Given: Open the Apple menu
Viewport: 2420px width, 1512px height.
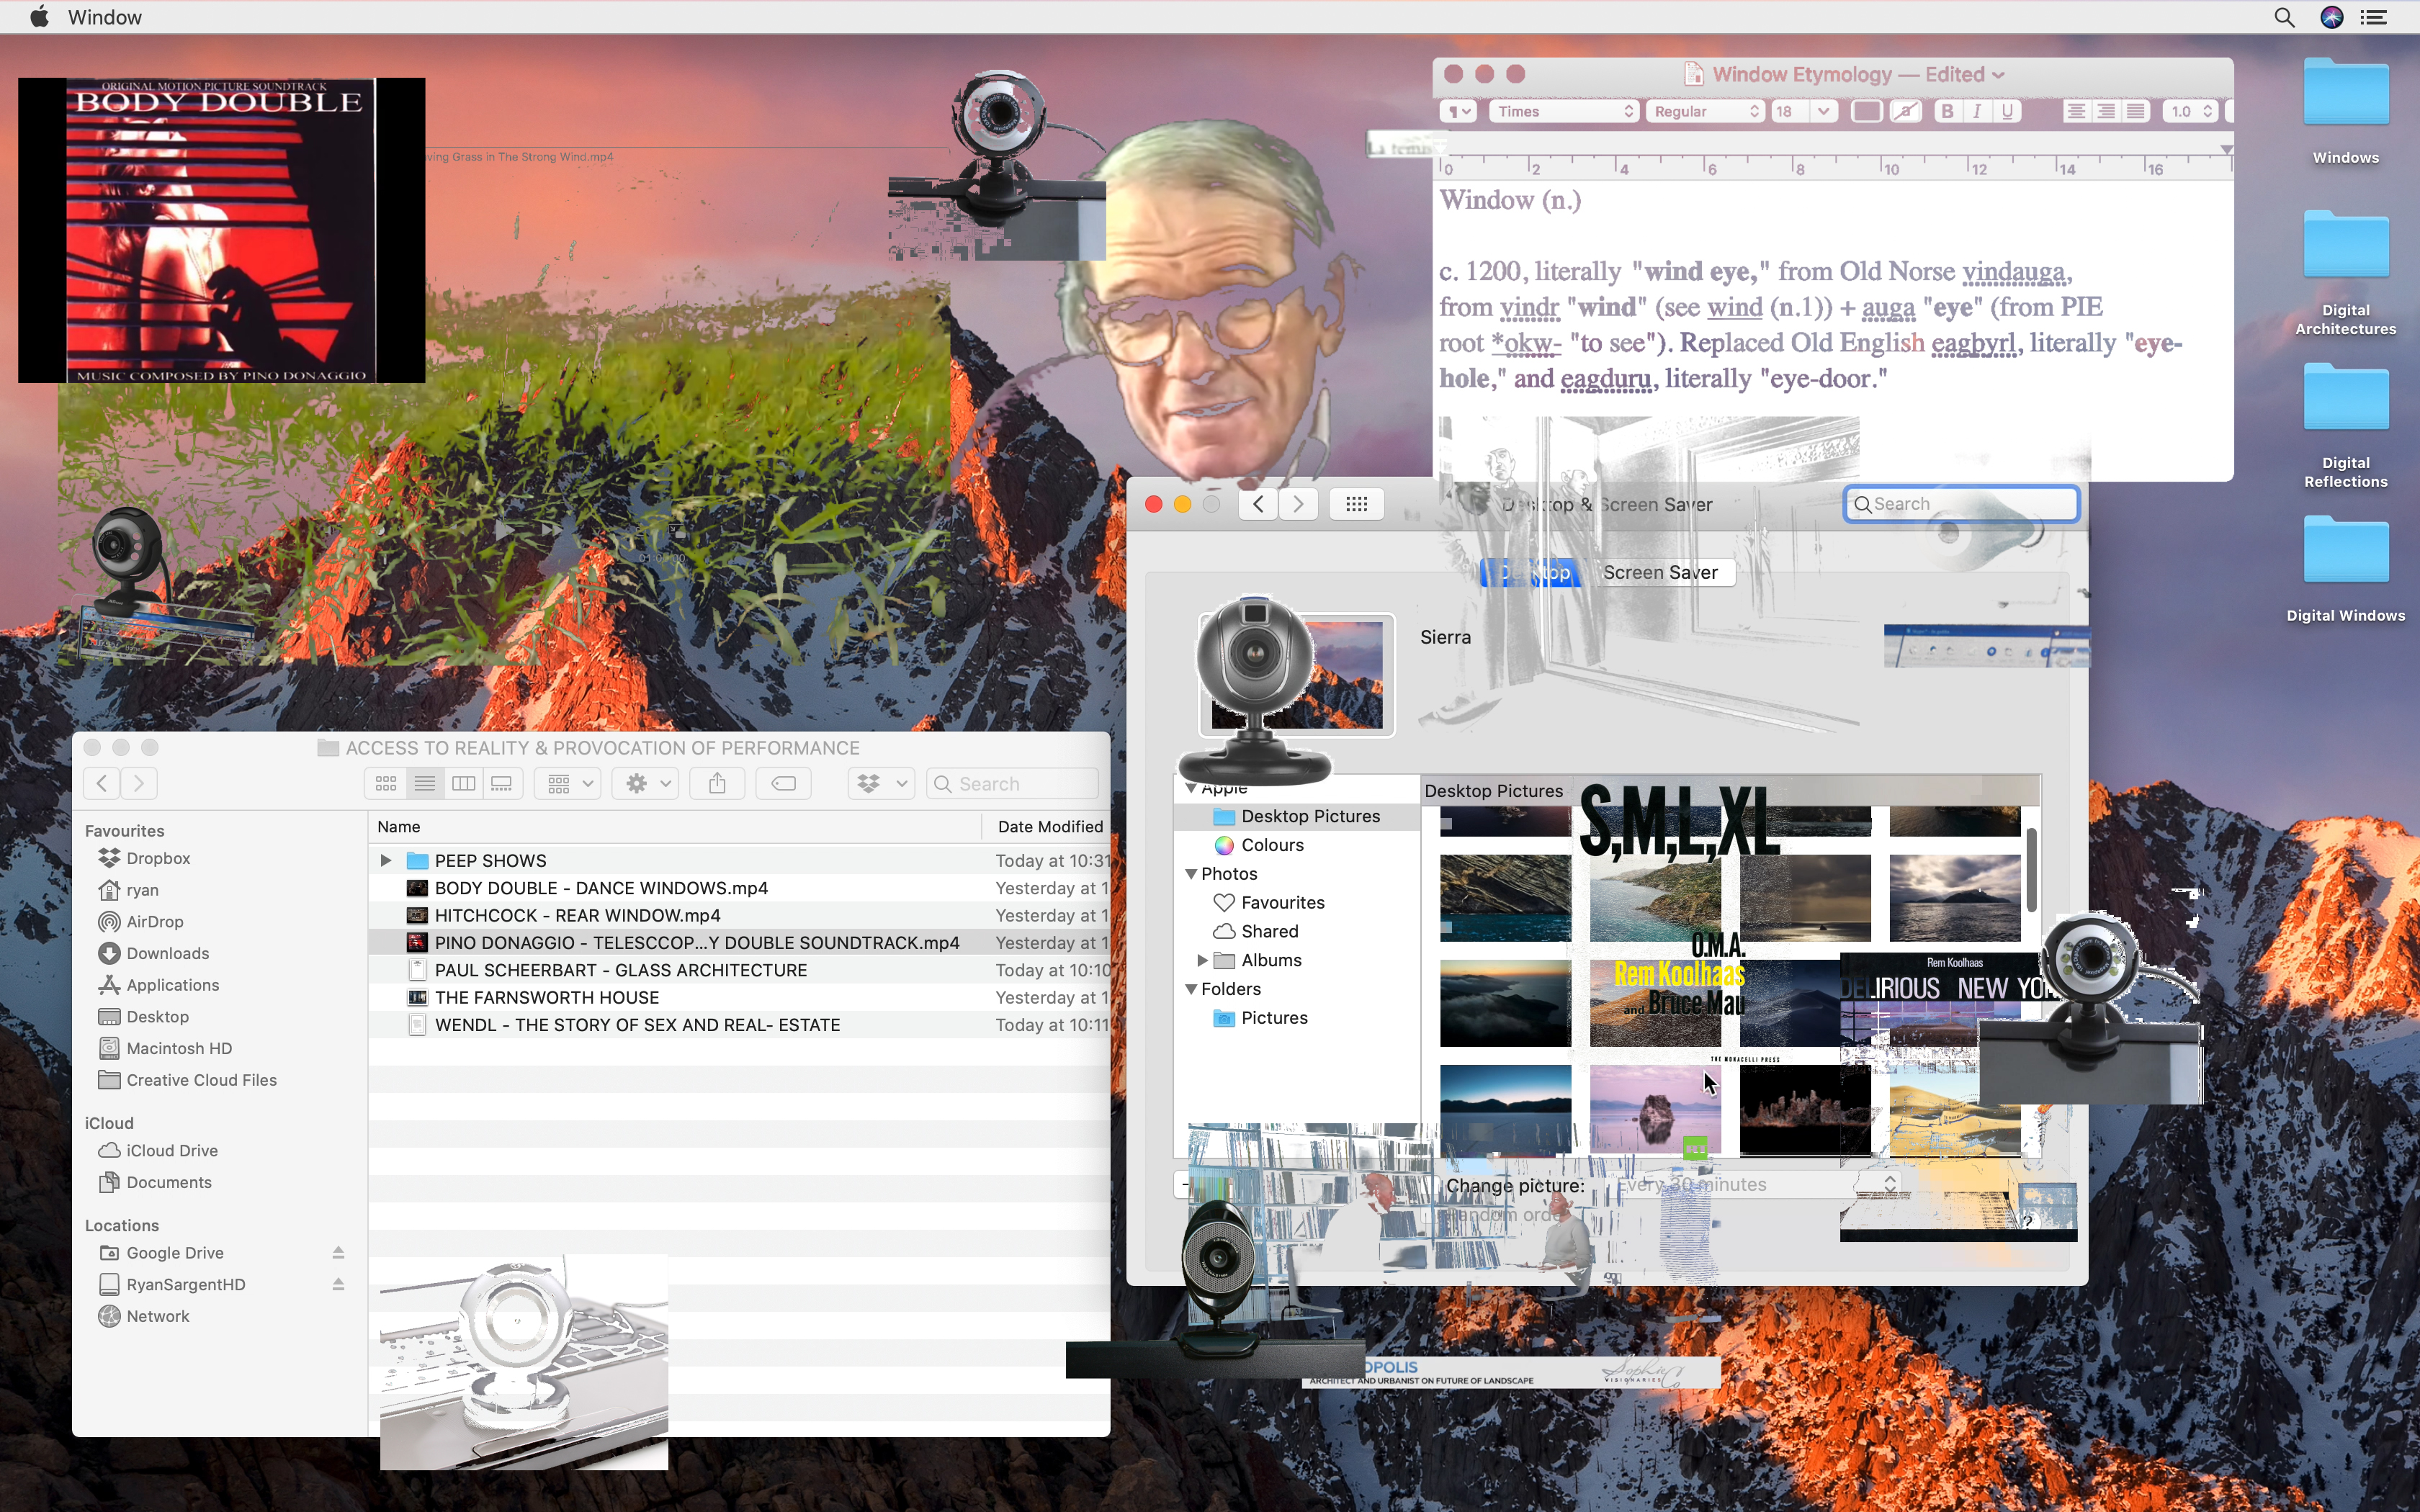Looking at the screenshot, I should [39, 17].
